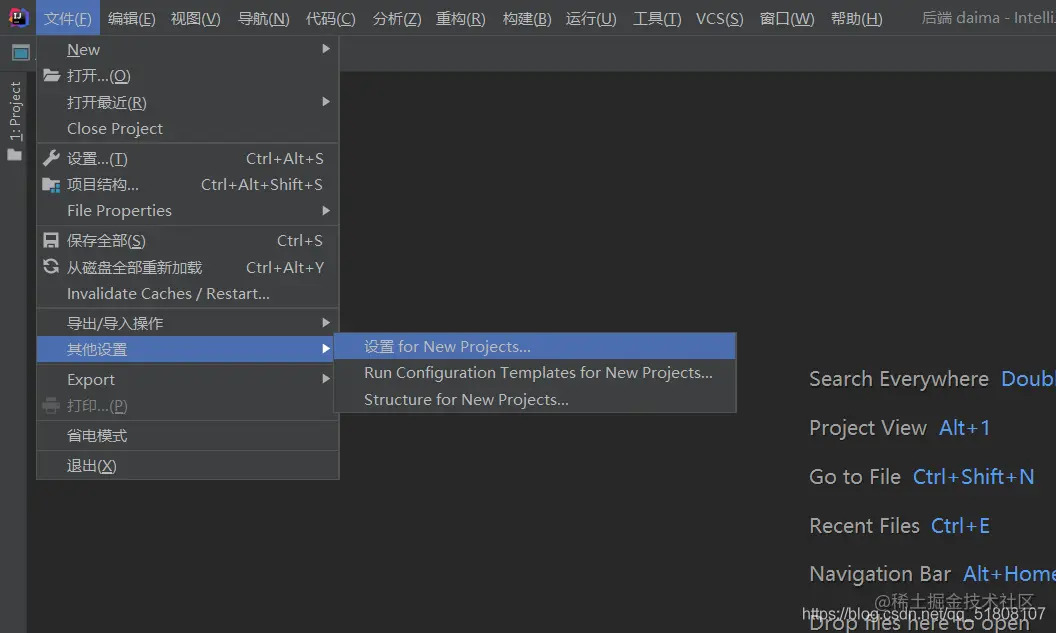Click the Ctrl+Alt+Shift+S shortcut label

coord(262,185)
